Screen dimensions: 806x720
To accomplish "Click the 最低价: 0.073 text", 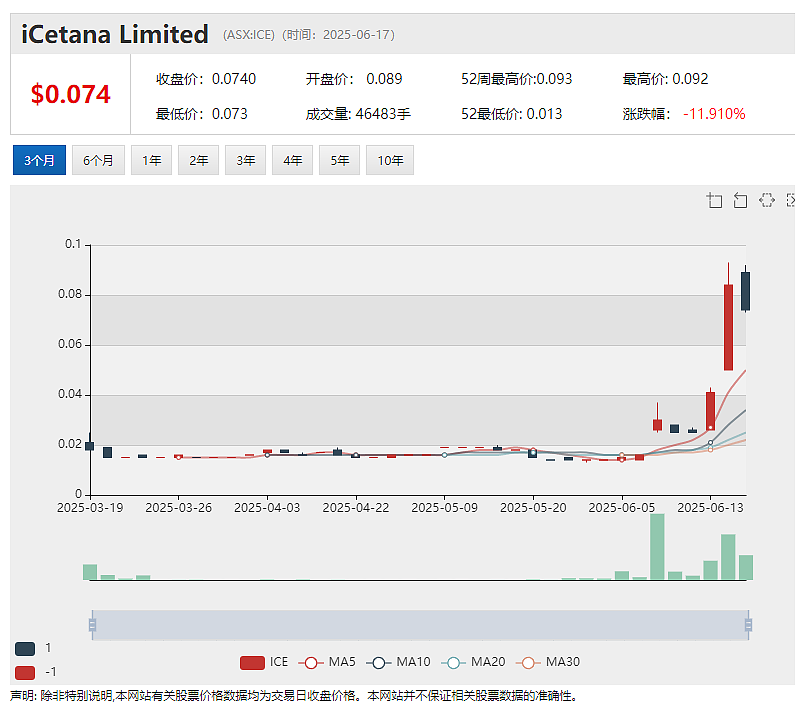I will click(202, 114).
